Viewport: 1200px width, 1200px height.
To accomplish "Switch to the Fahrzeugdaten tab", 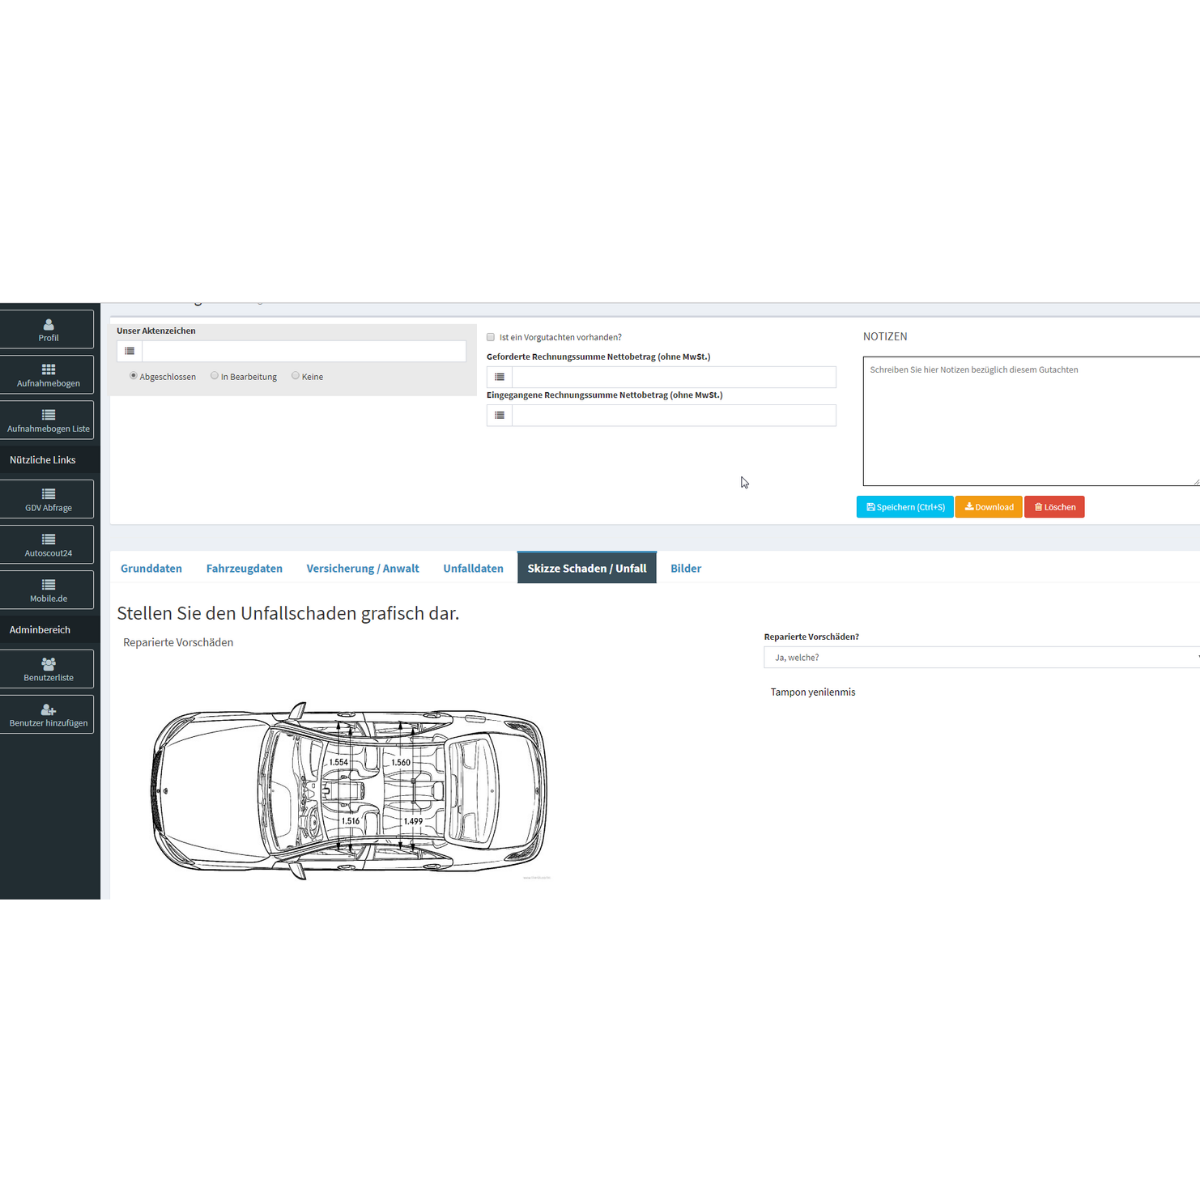I will (244, 568).
